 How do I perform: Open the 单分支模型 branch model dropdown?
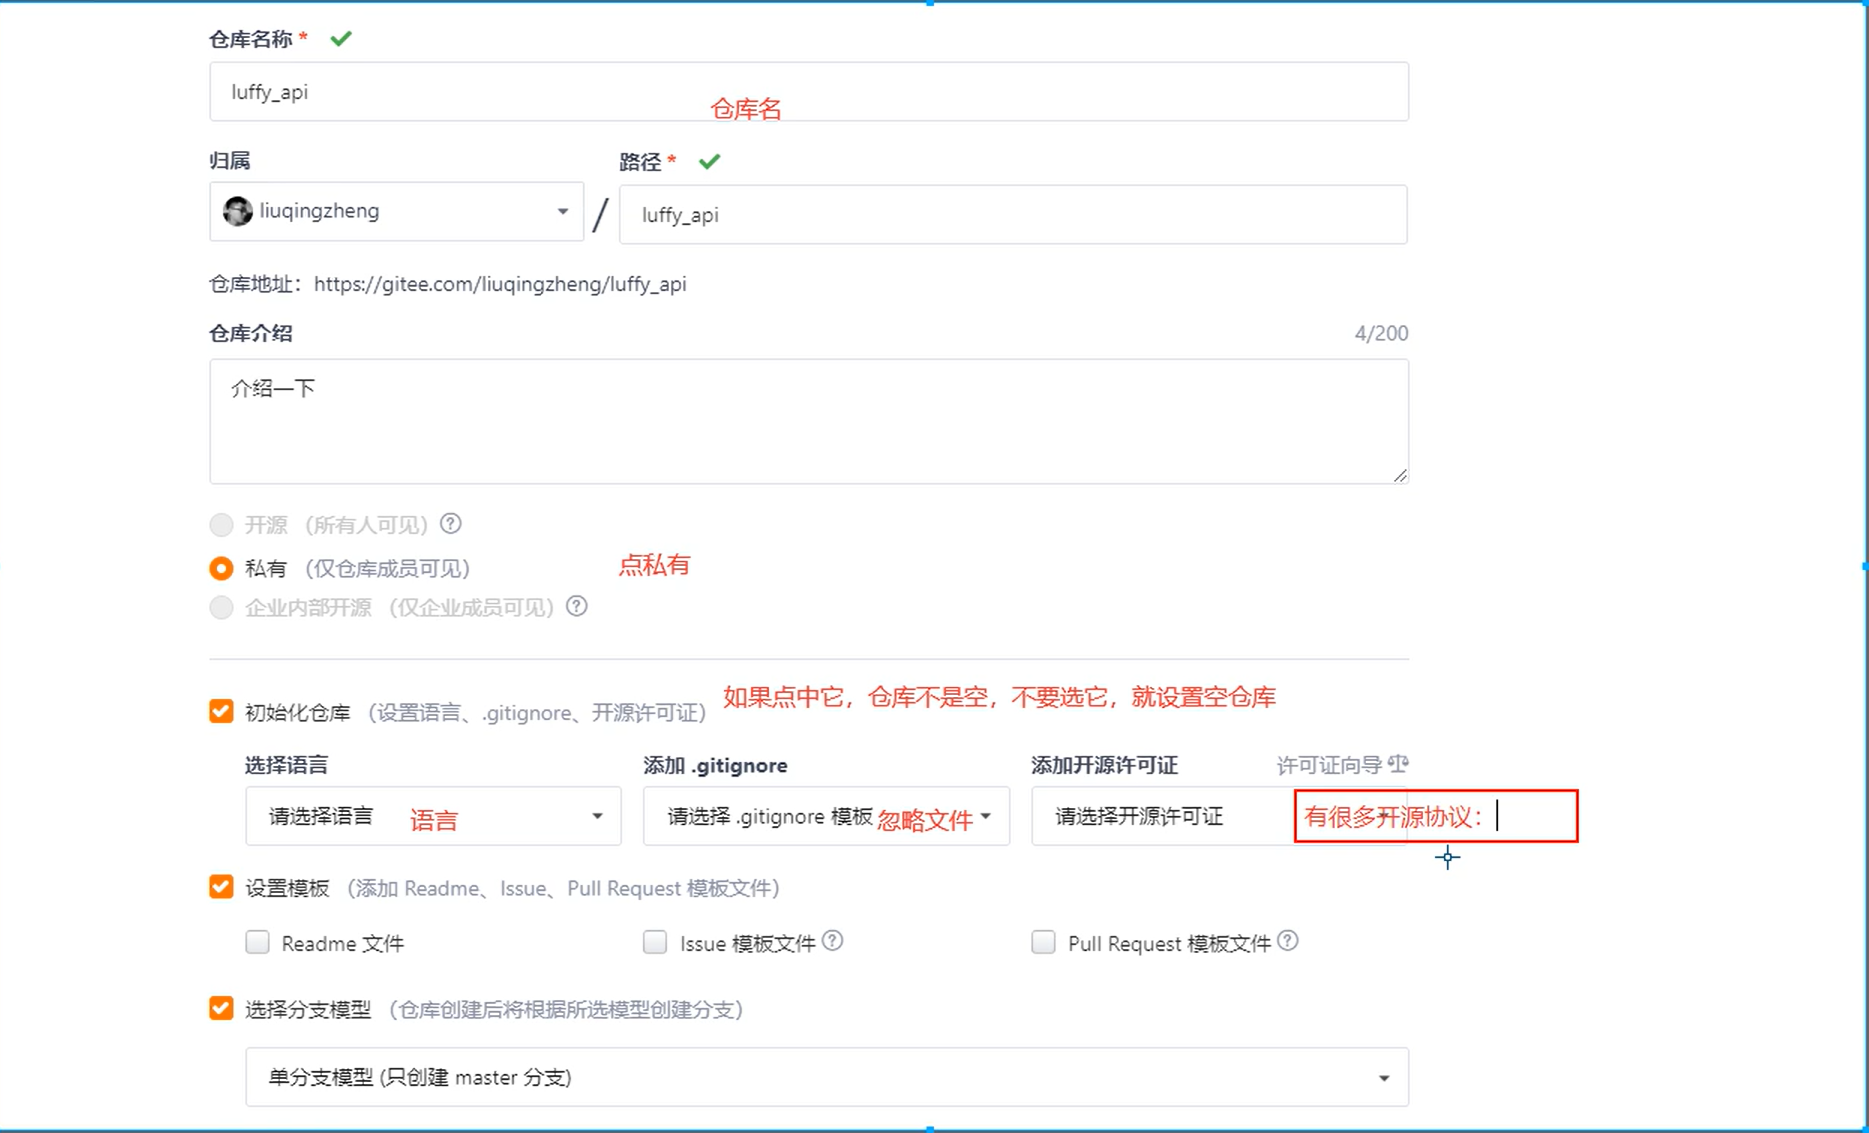click(827, 1077)
